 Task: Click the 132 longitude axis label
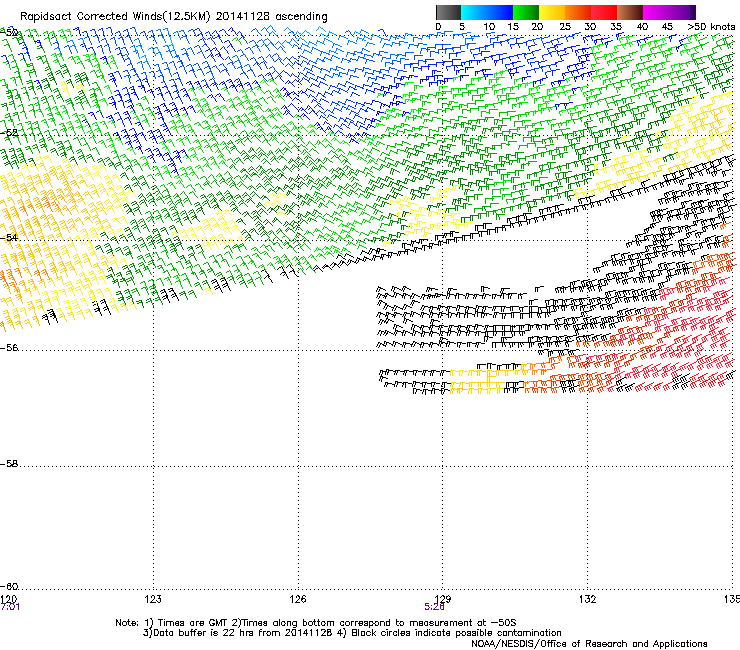588,599
